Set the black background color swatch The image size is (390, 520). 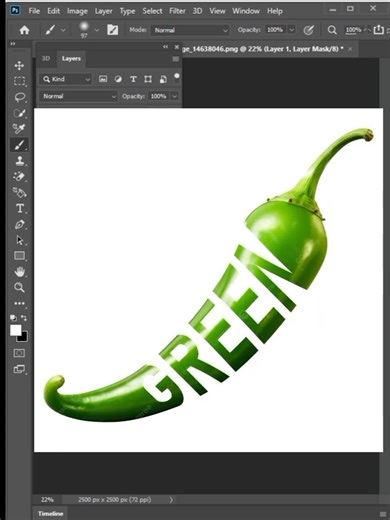[x=24, y=338]
